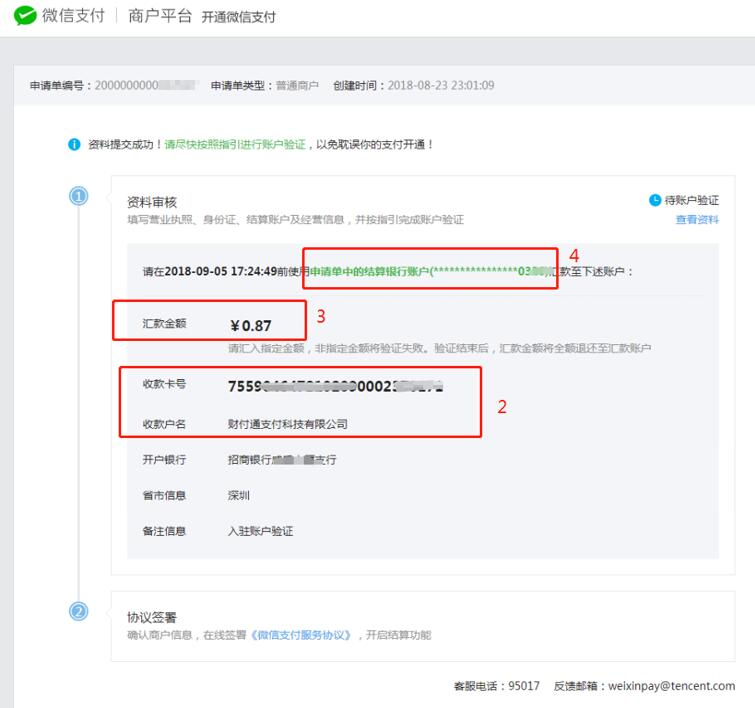
Task: Click the 开户银行 label
Action: [164, 459]
